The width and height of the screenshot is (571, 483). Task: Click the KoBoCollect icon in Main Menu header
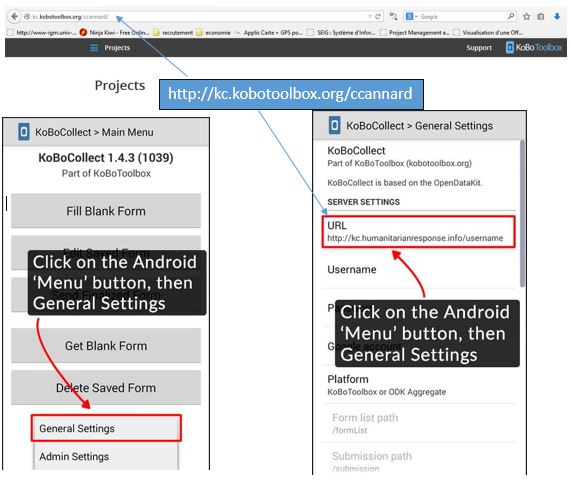click(x=24, y=132)
